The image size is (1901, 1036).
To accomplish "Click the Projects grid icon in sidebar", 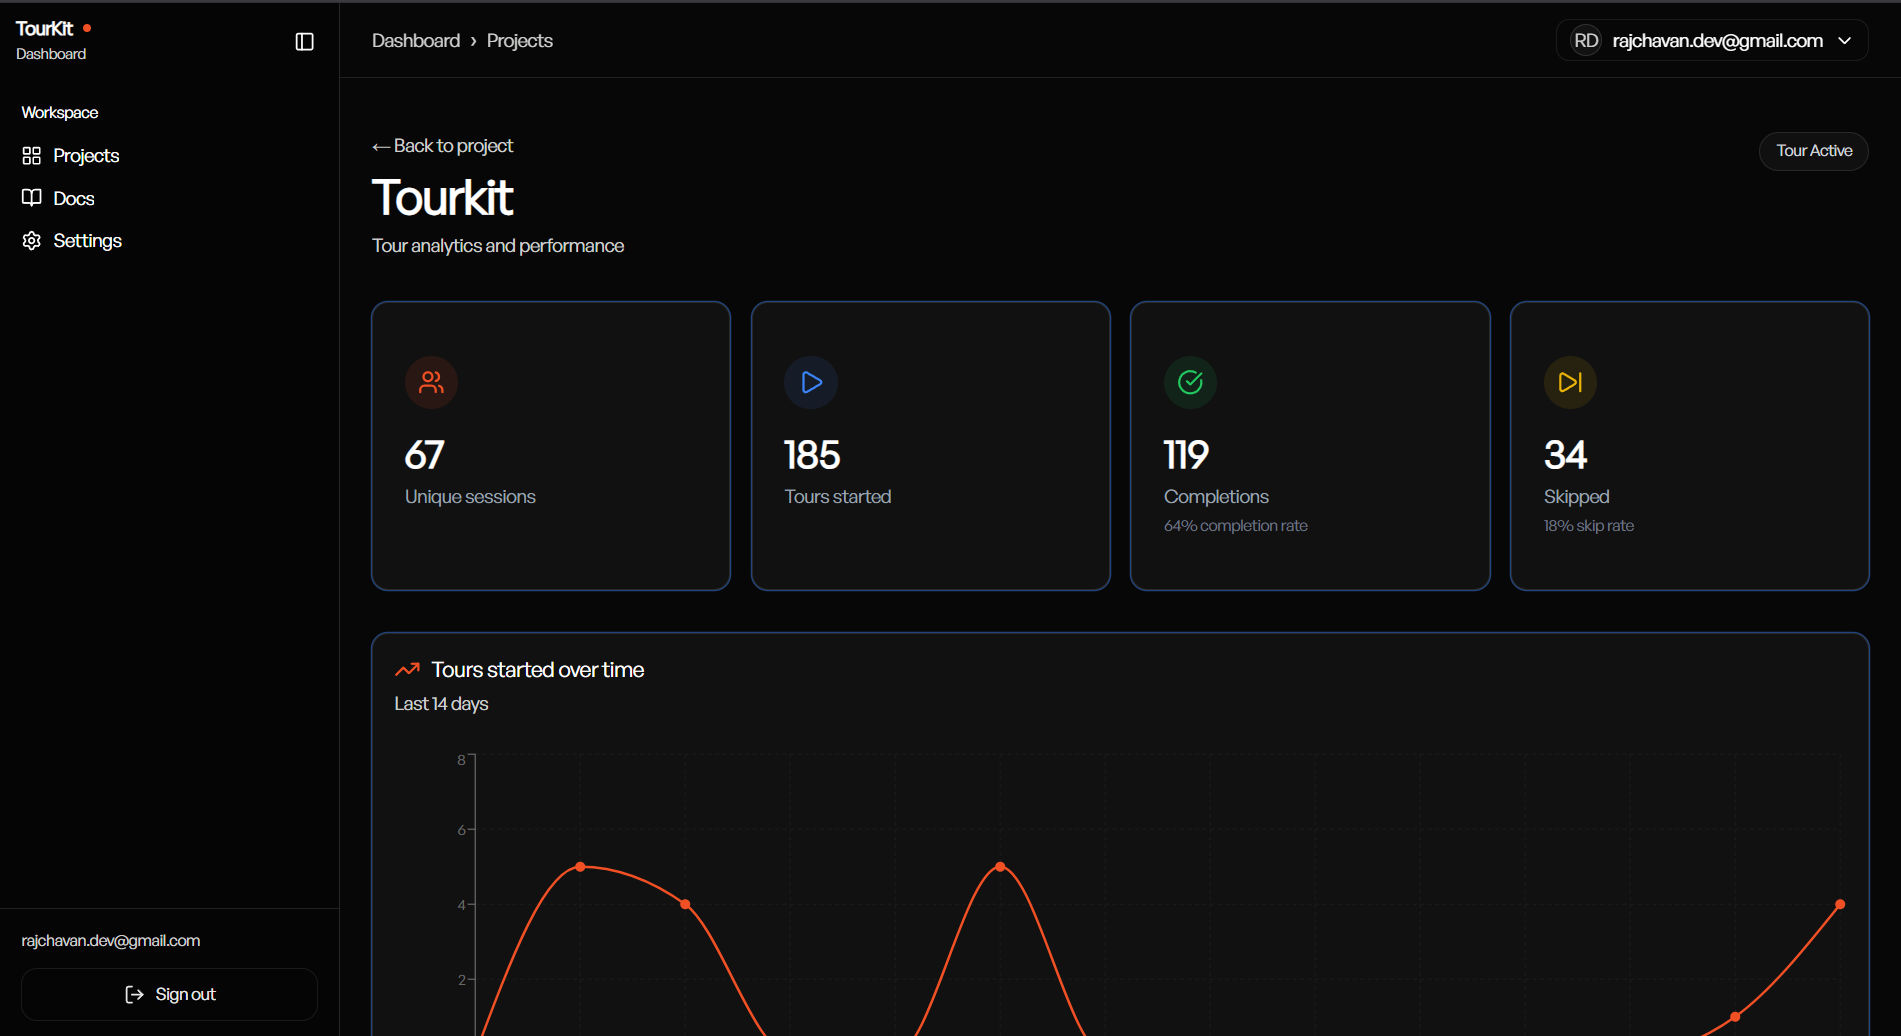I will (x=32, y=156).
